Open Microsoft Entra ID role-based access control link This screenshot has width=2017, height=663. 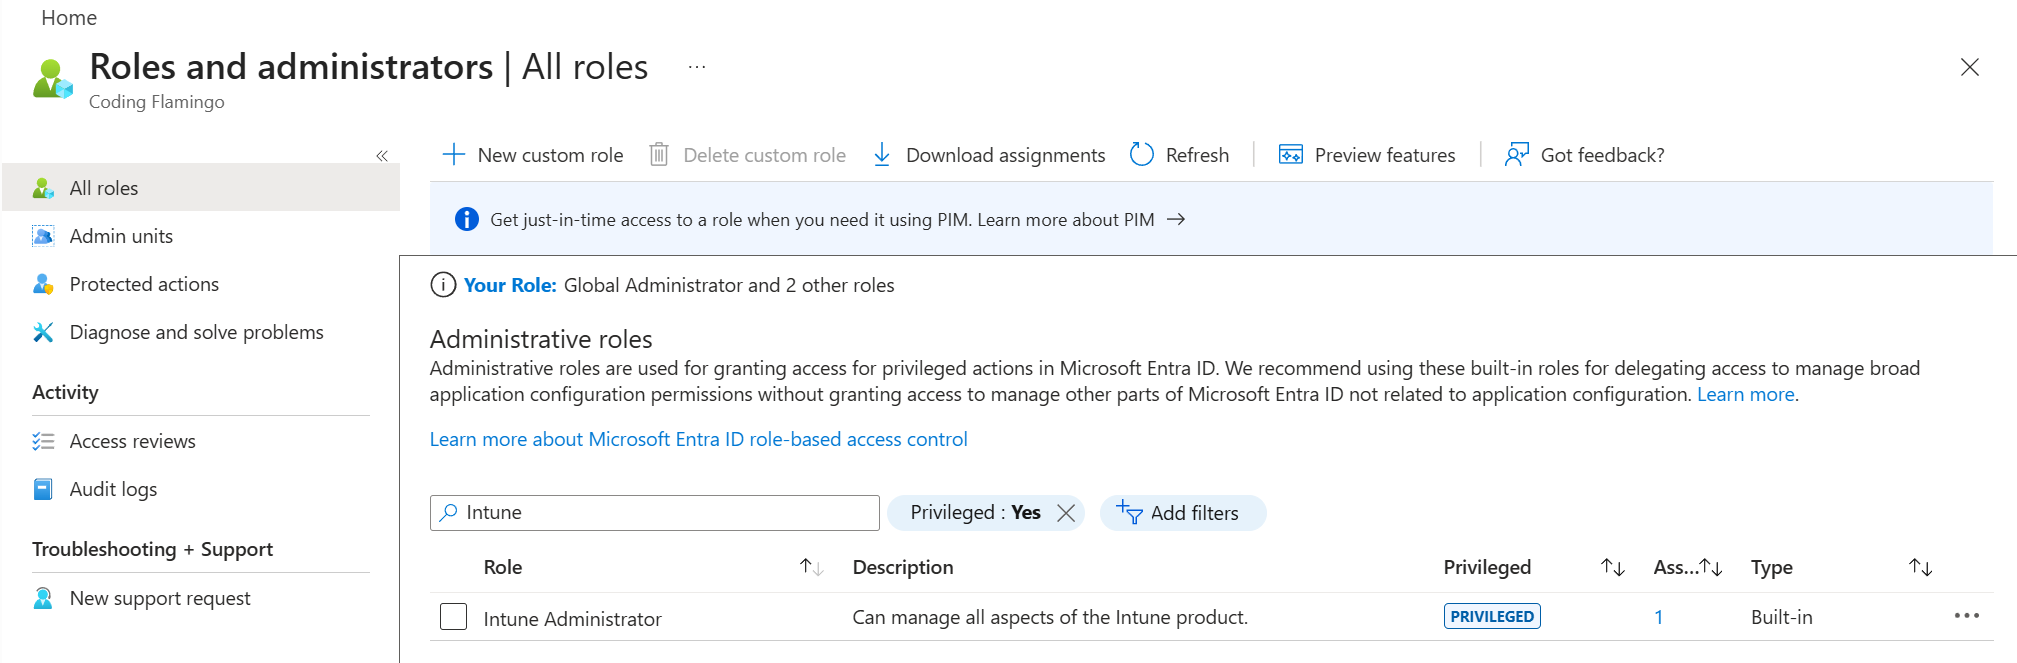[x=698, y=439]
